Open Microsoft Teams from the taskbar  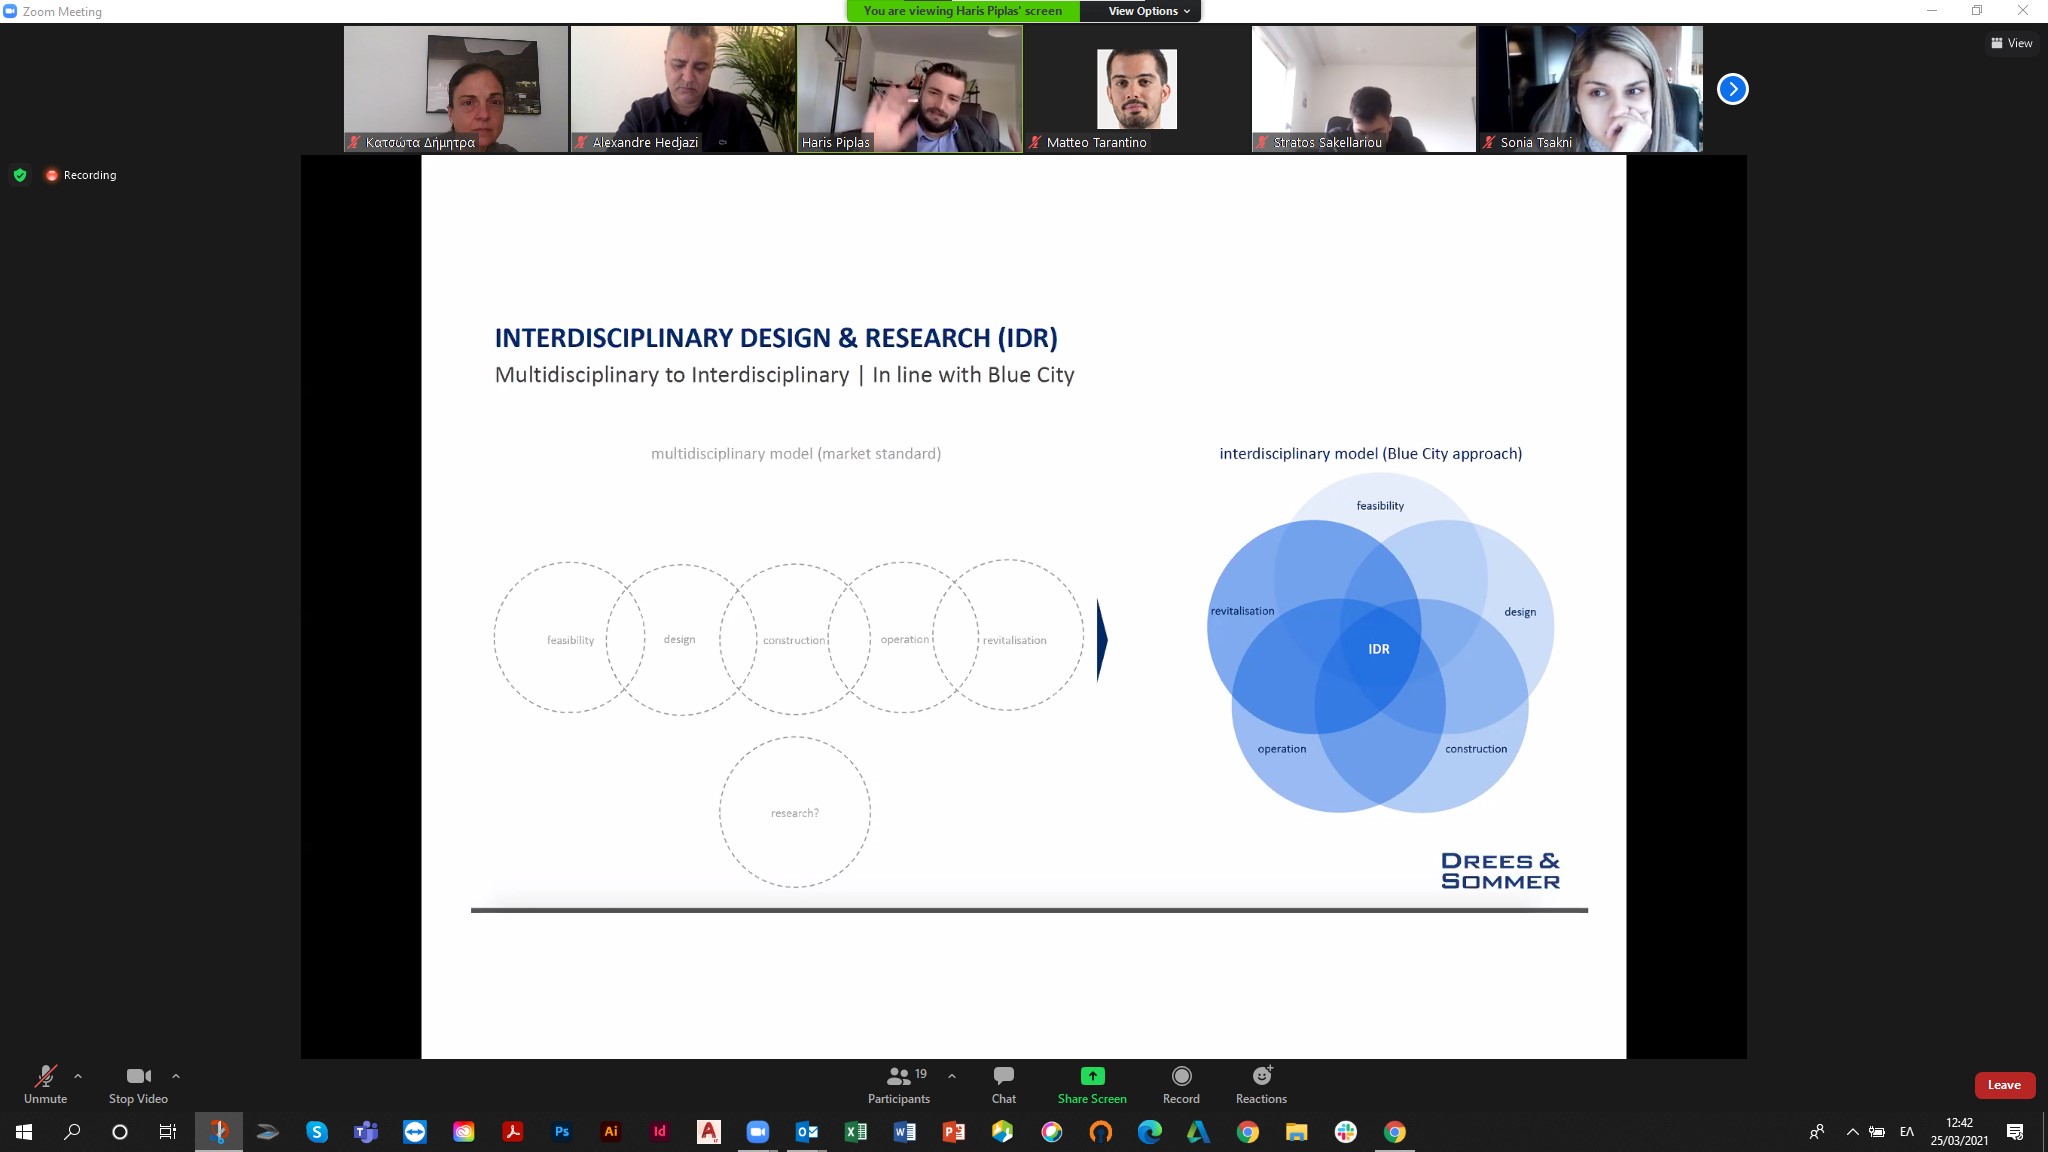click(366, 1132)
